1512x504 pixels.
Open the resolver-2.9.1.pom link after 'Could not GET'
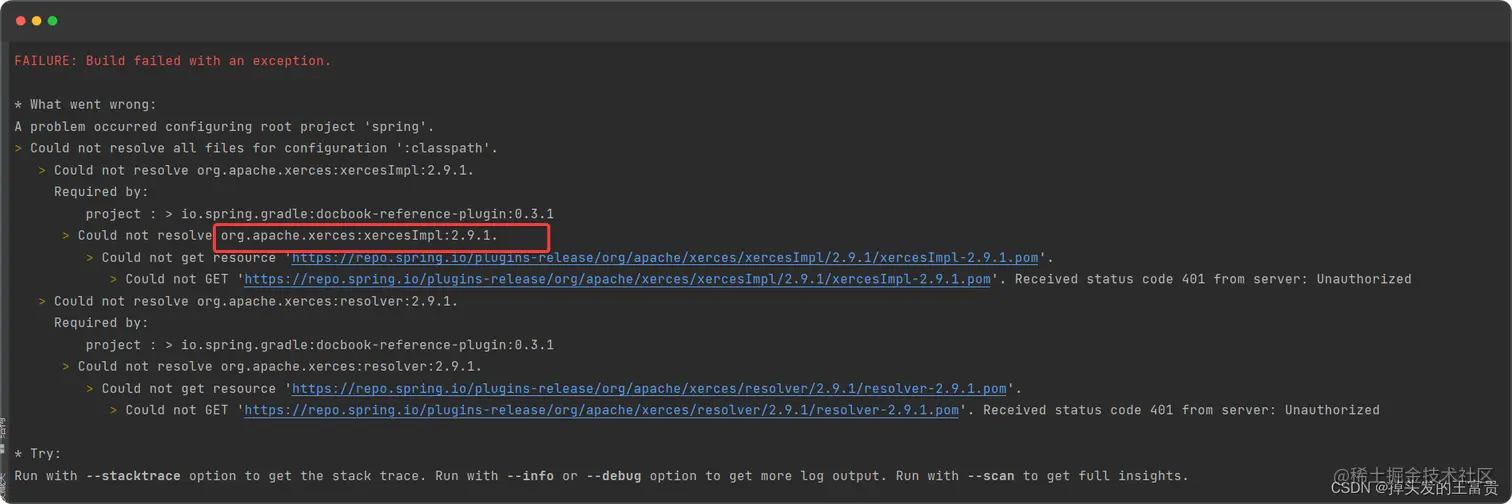point(603,410)
